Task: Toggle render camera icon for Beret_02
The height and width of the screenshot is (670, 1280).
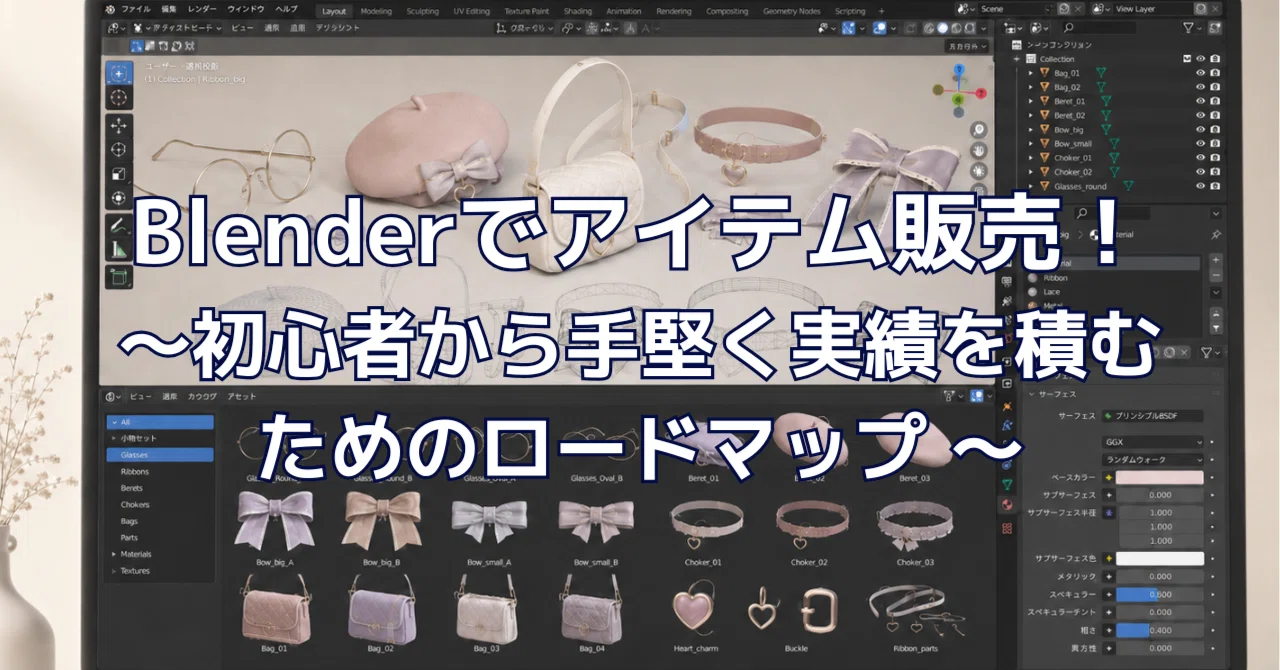Action: (1215, 115)
